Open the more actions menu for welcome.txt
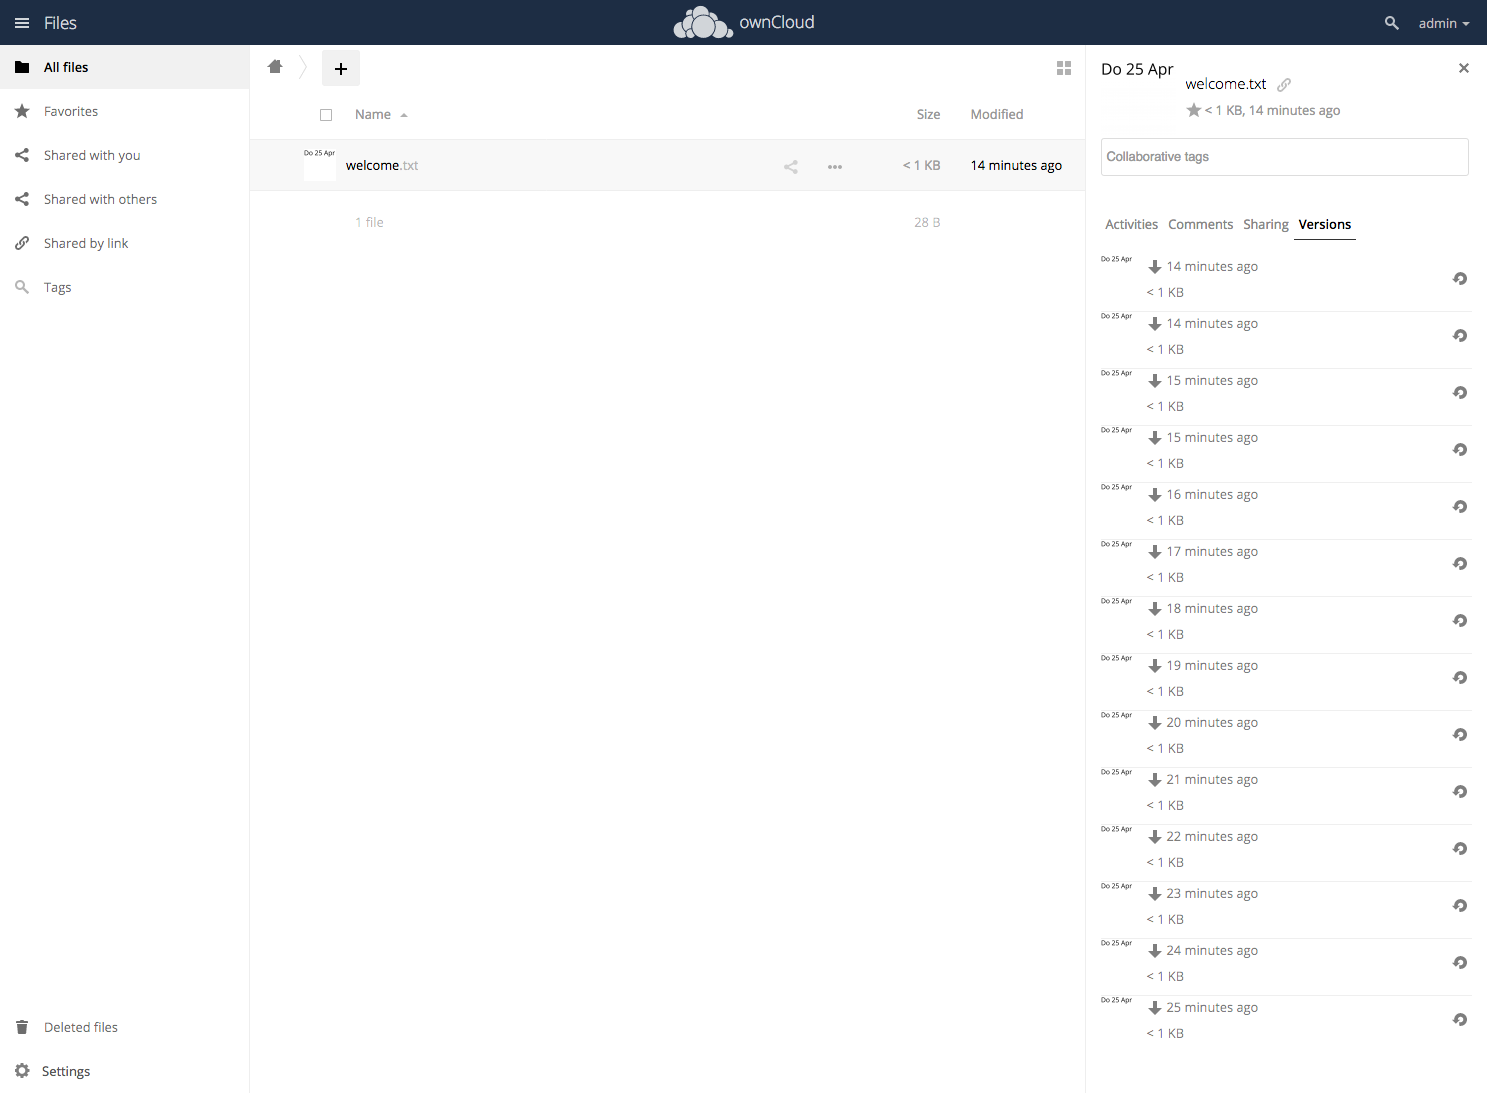1487x1093 pixels. [835, 166]
